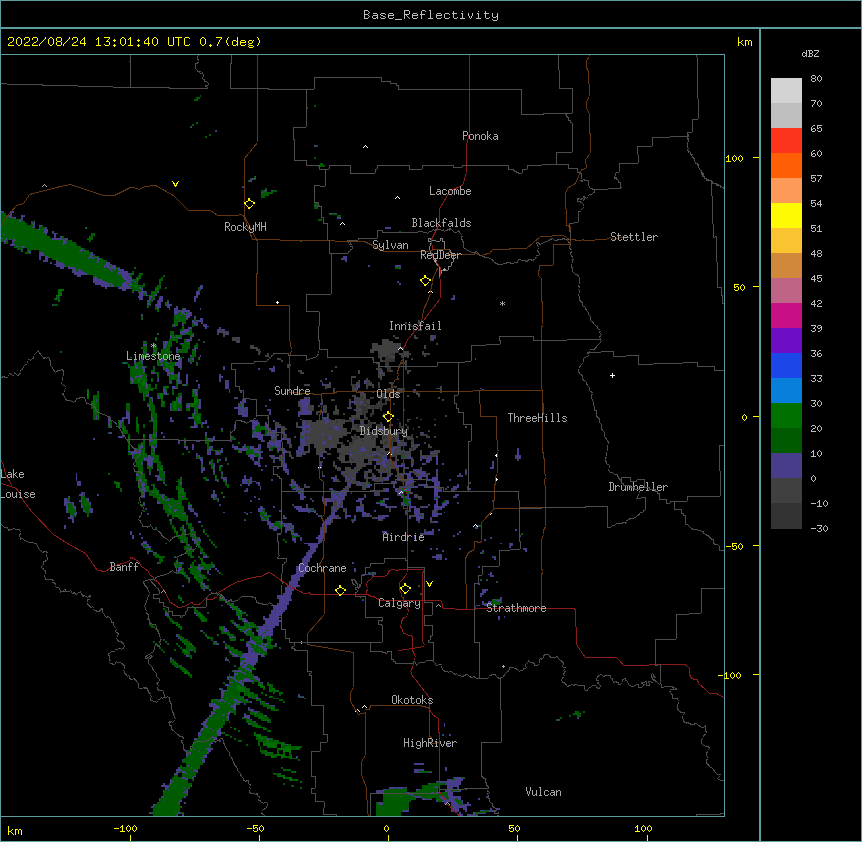Image resolution: width=862 pixels, height=842 pixels.
Task: Select the slate-blue 0–10 dBZ legend swatch
Action: tap(786, 466)
